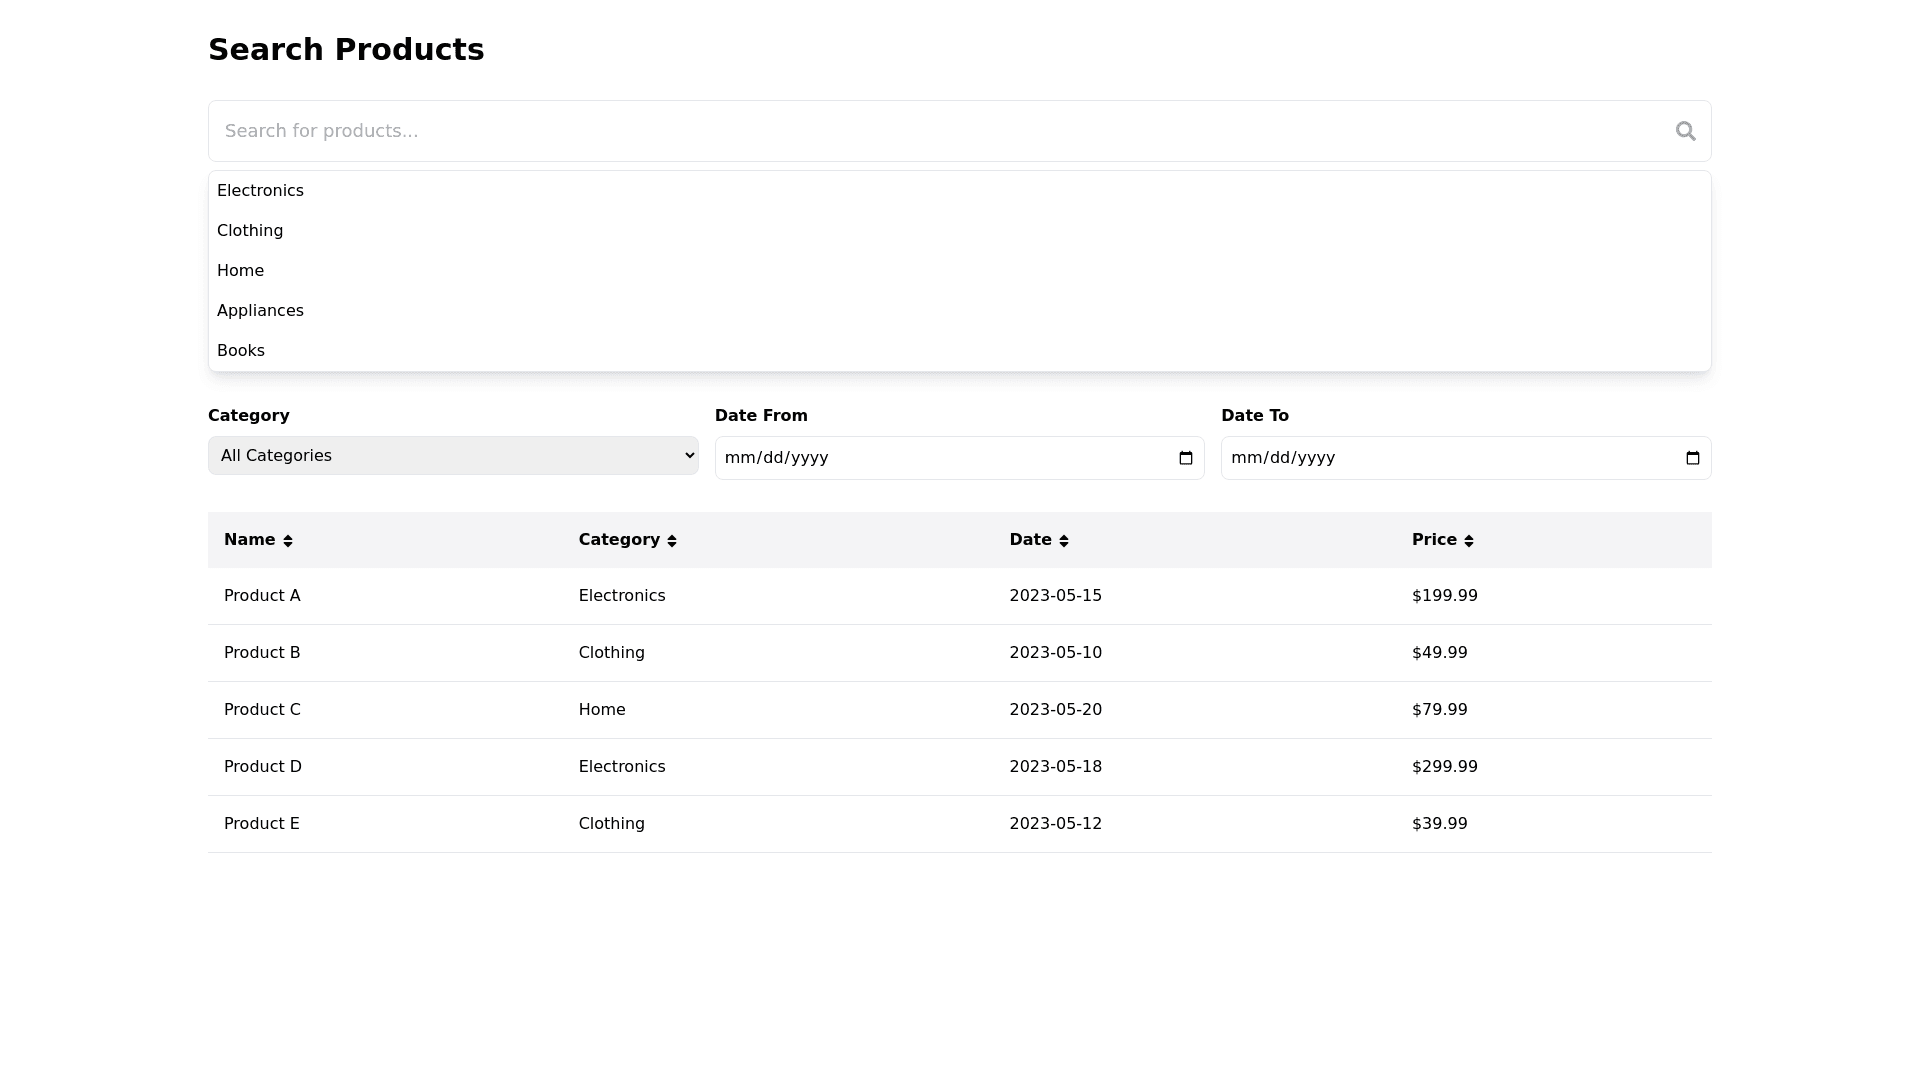The image size is (1920, 1080).
Task: Sort table using Date sort icon
Action: pos(1064,541)
